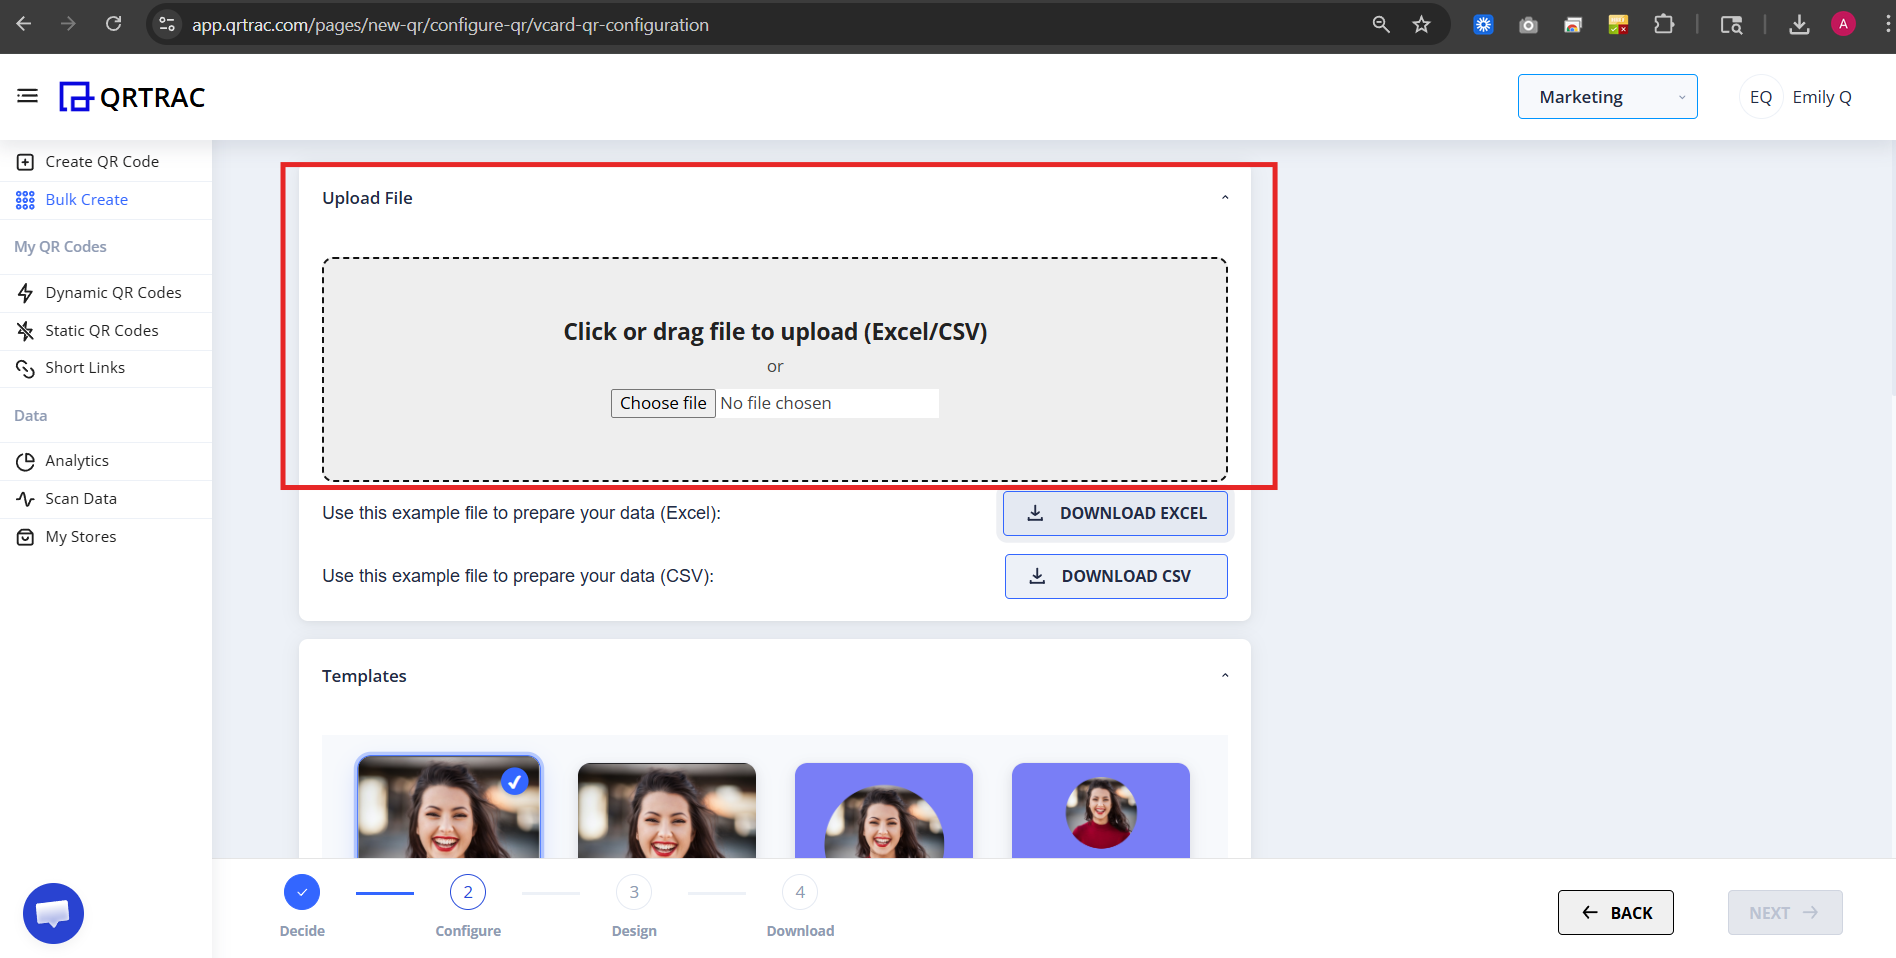The width and height of the screenshot is (1896, 958).
Task: Open the hamburger navigation menu
Action: tap(27, 95)
